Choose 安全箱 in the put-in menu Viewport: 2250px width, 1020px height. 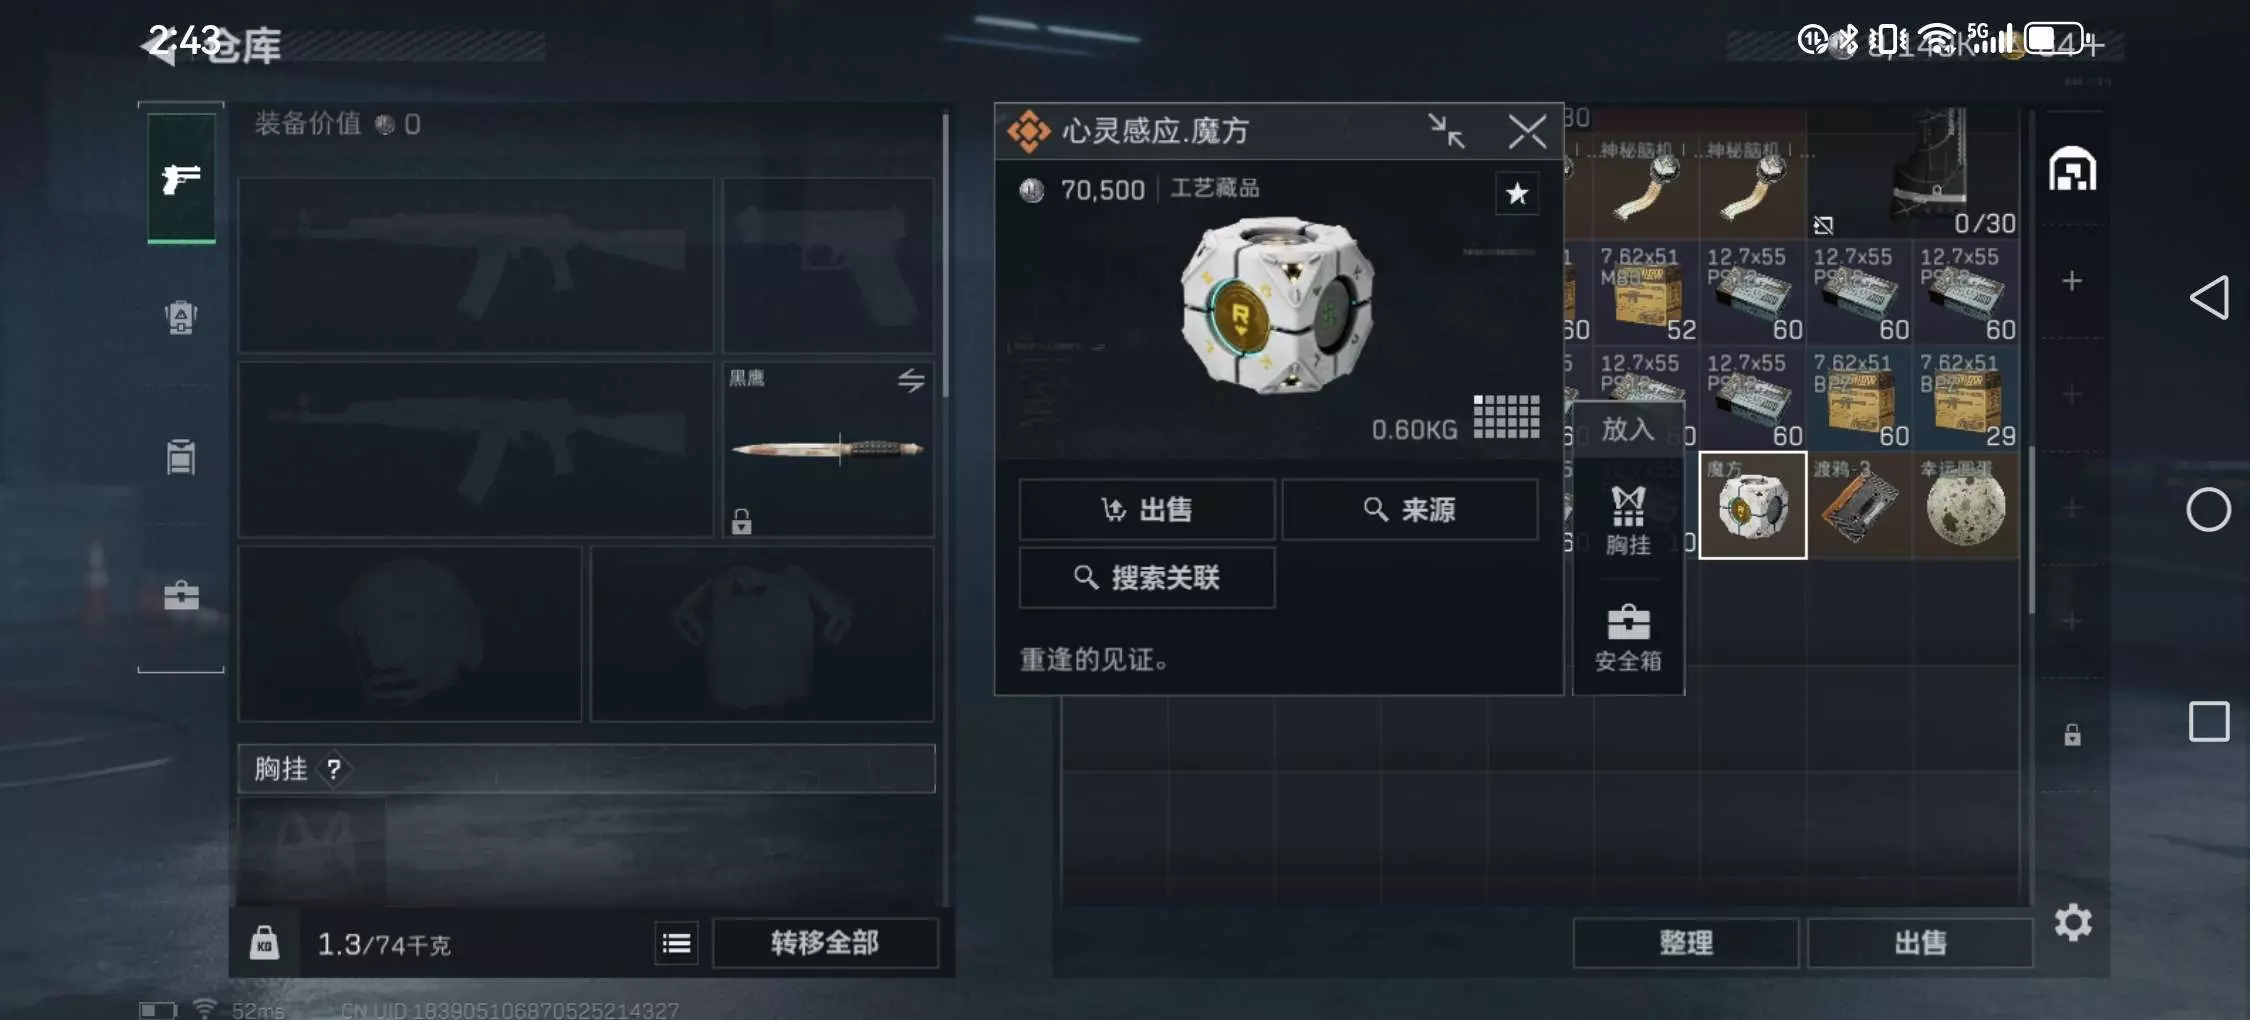coord(1628,638)
